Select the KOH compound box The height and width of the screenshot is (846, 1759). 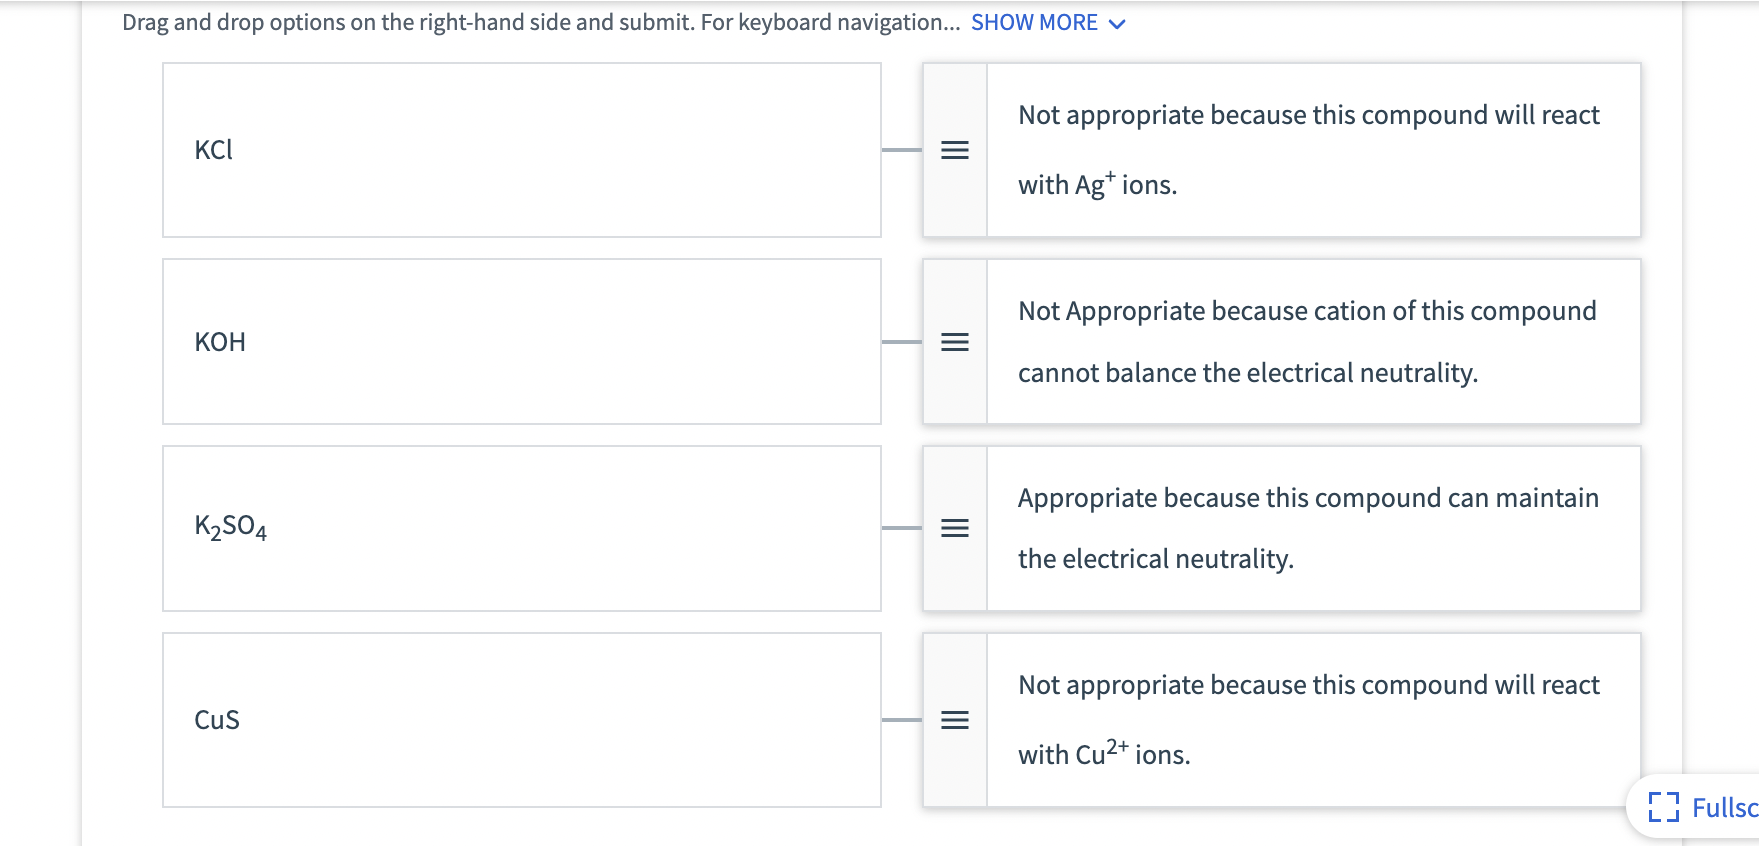[521, 342]
